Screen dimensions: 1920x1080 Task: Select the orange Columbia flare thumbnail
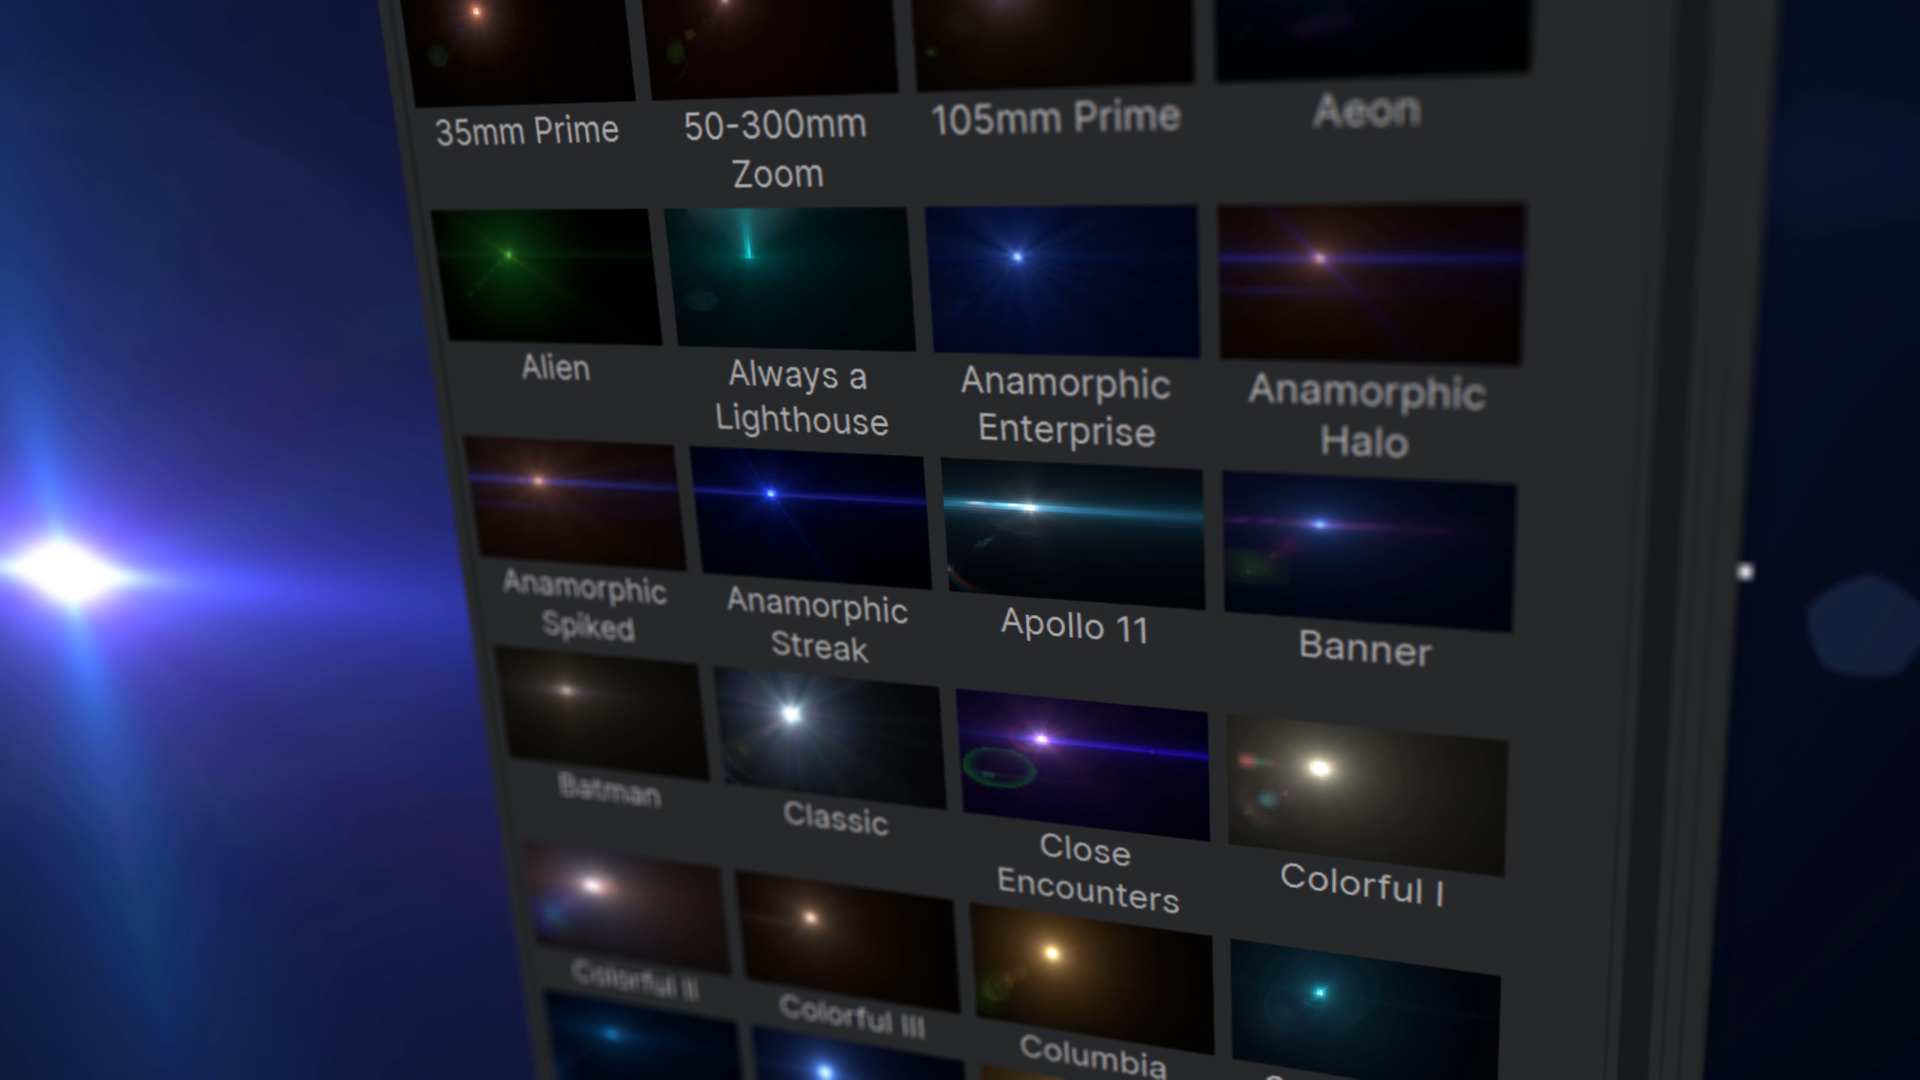(x=1092, y=979)
